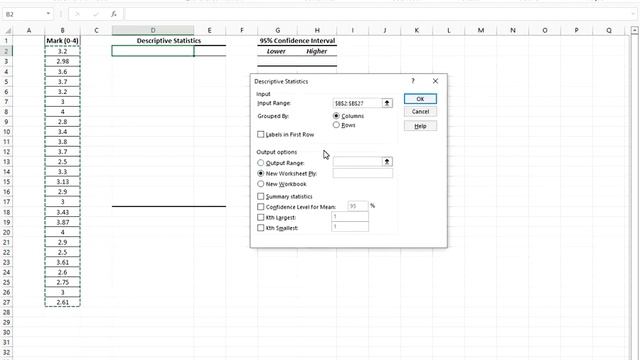This screenshot has width=640, height=360.
Task: Click the Select All corner triangle
Action: coord(7,31)
